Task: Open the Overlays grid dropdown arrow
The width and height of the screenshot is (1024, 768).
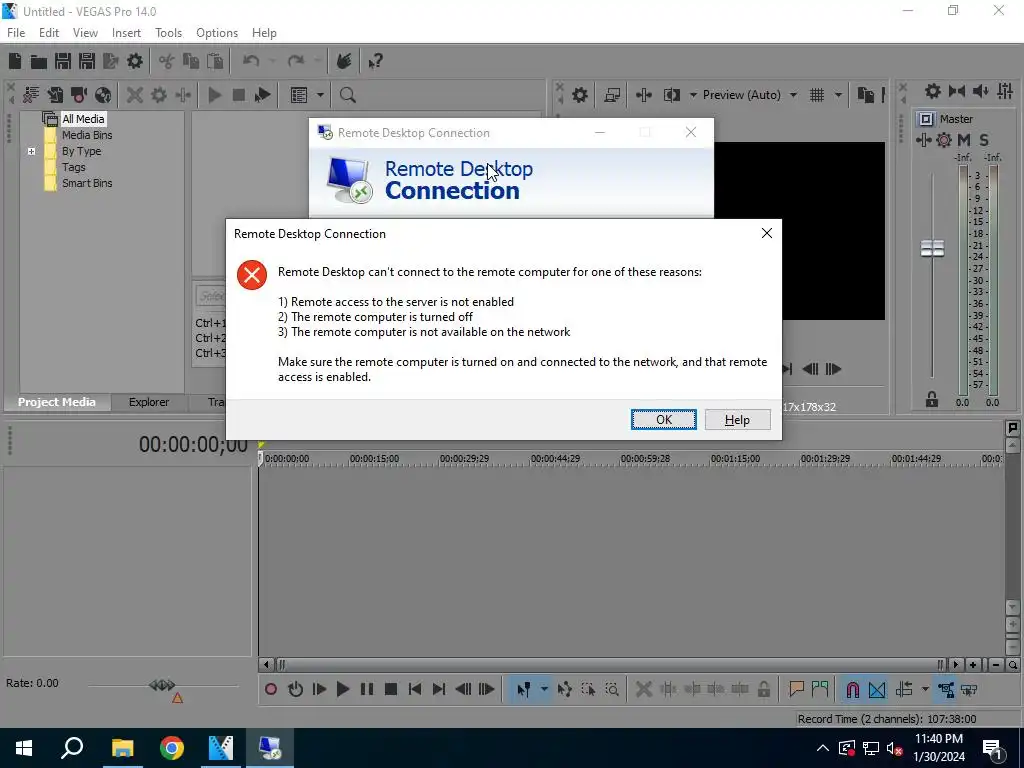Action: point(838,95)
